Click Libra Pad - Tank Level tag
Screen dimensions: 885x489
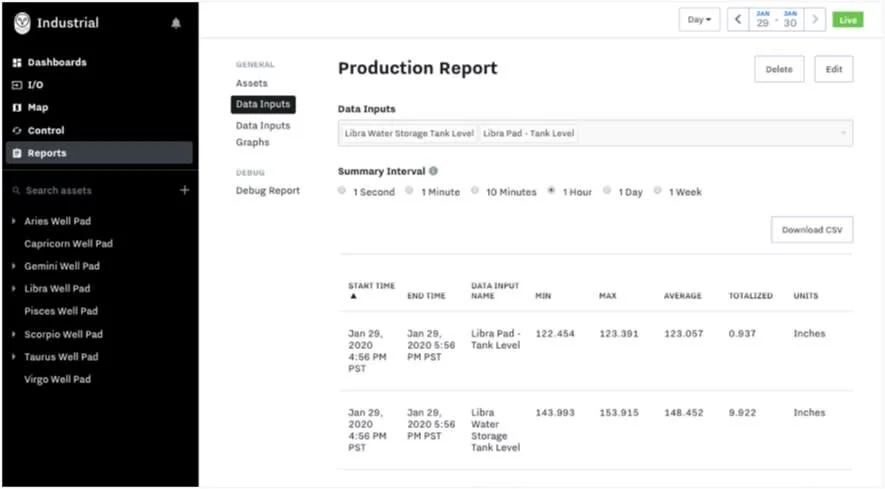pyautogui.click(x=528, y=133)
